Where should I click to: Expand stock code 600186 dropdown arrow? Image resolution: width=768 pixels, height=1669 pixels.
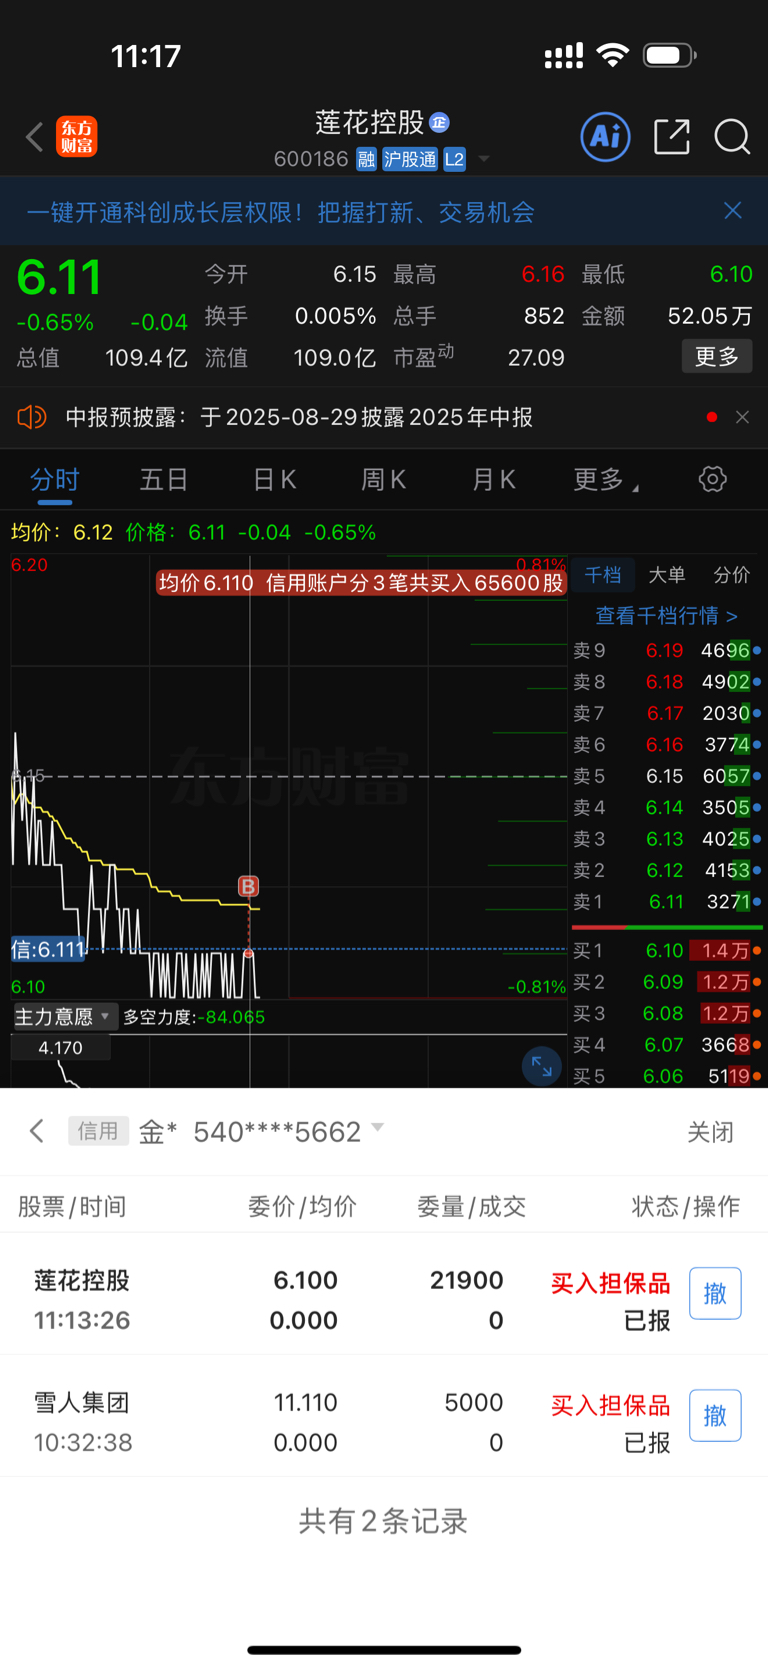pos(484,159)
